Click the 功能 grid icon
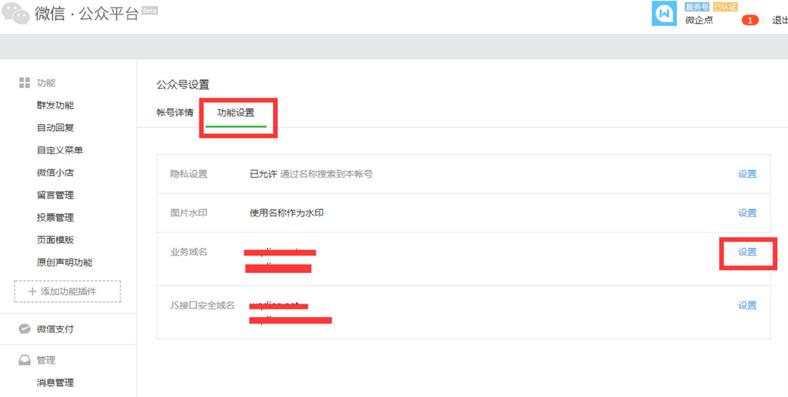The image size is (788, 397). coord(25,83)
